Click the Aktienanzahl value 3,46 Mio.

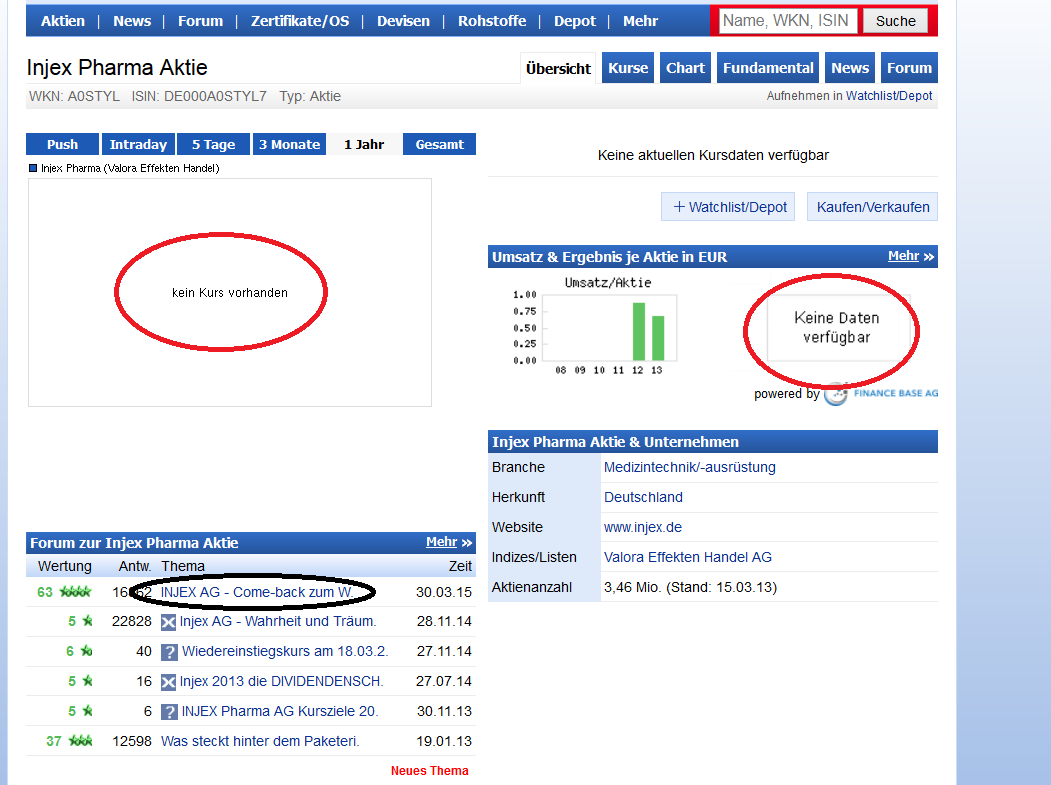click(690, 587)
